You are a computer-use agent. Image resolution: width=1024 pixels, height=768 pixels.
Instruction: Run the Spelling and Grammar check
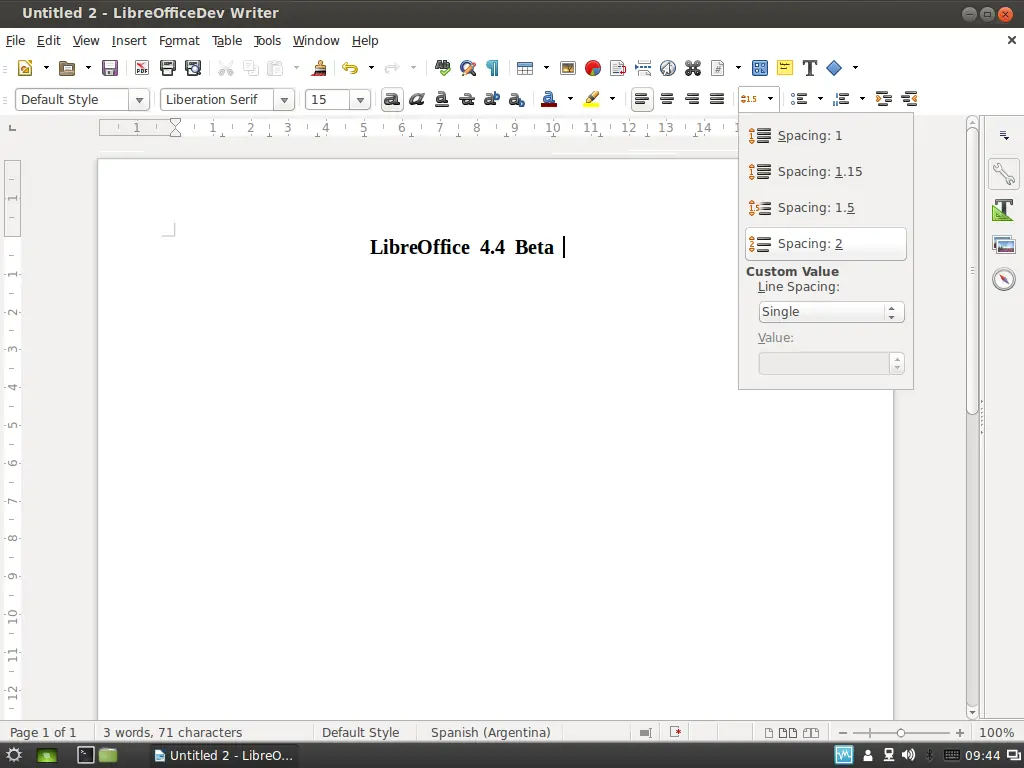(x=443, y=68)
